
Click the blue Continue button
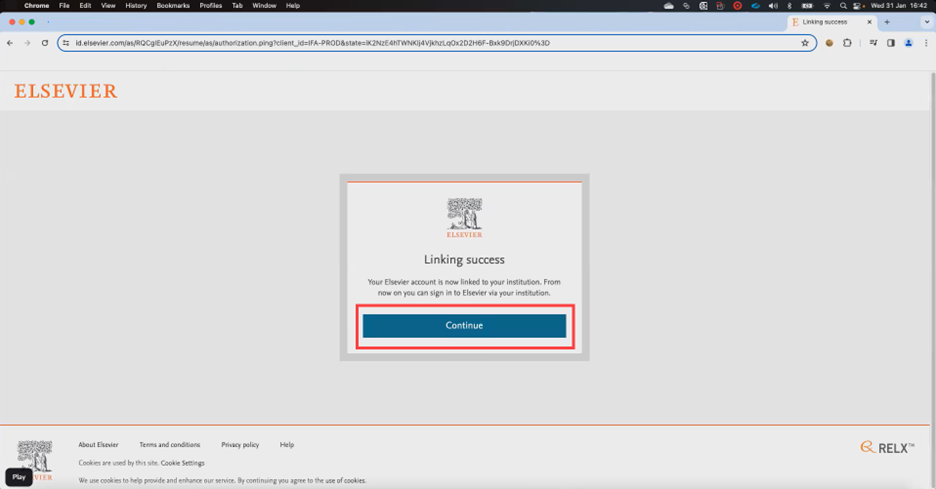click(464, 325)
